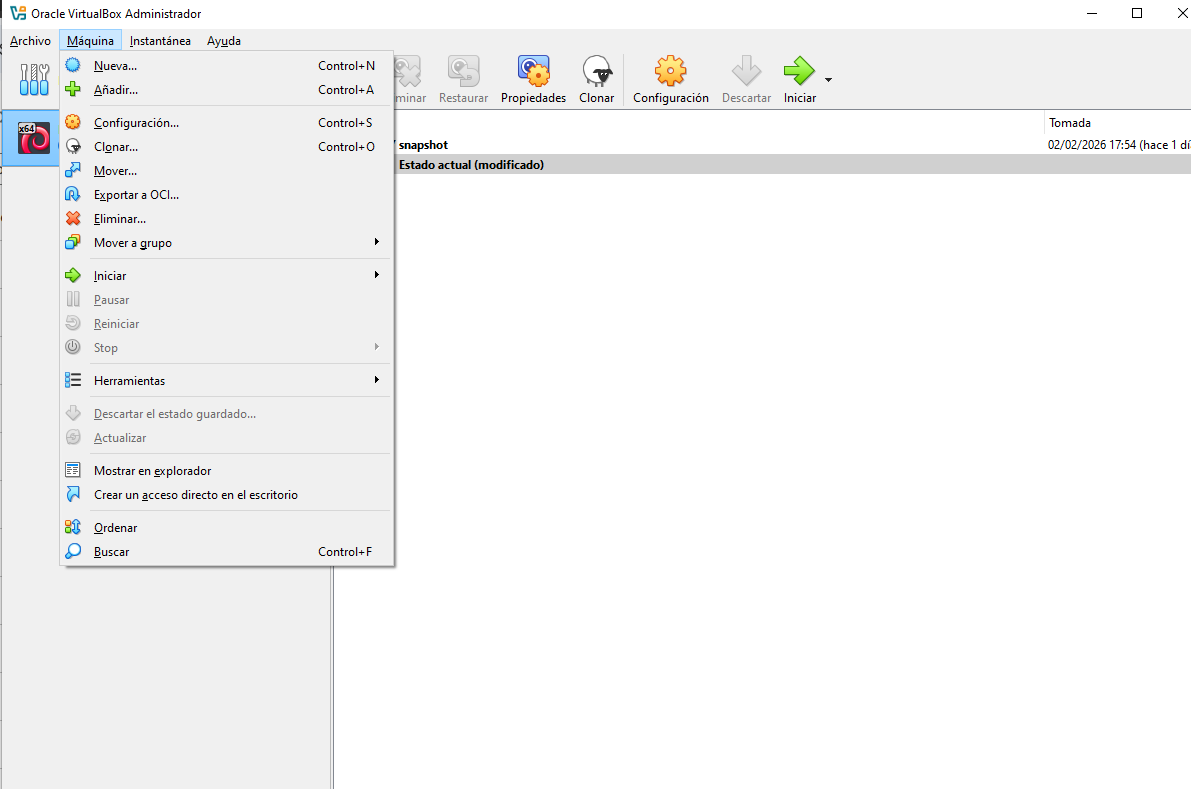
Task: Click the Clonar sheep toolbar icon
Action: [x=597, y=70]
